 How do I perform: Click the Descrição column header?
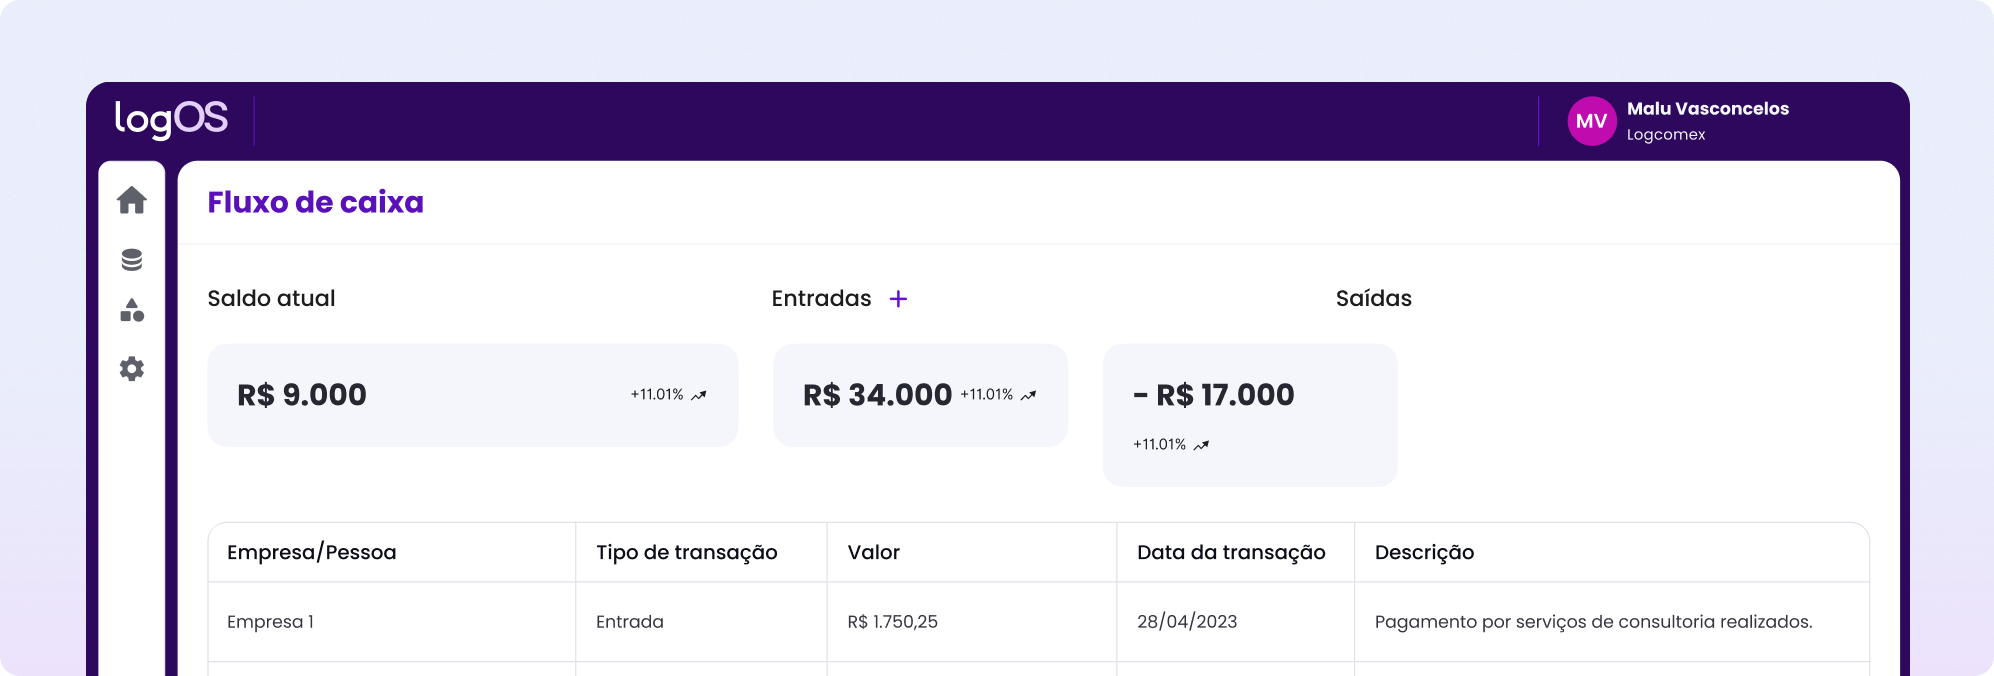pyautogui.click(x=1424, y=552)
